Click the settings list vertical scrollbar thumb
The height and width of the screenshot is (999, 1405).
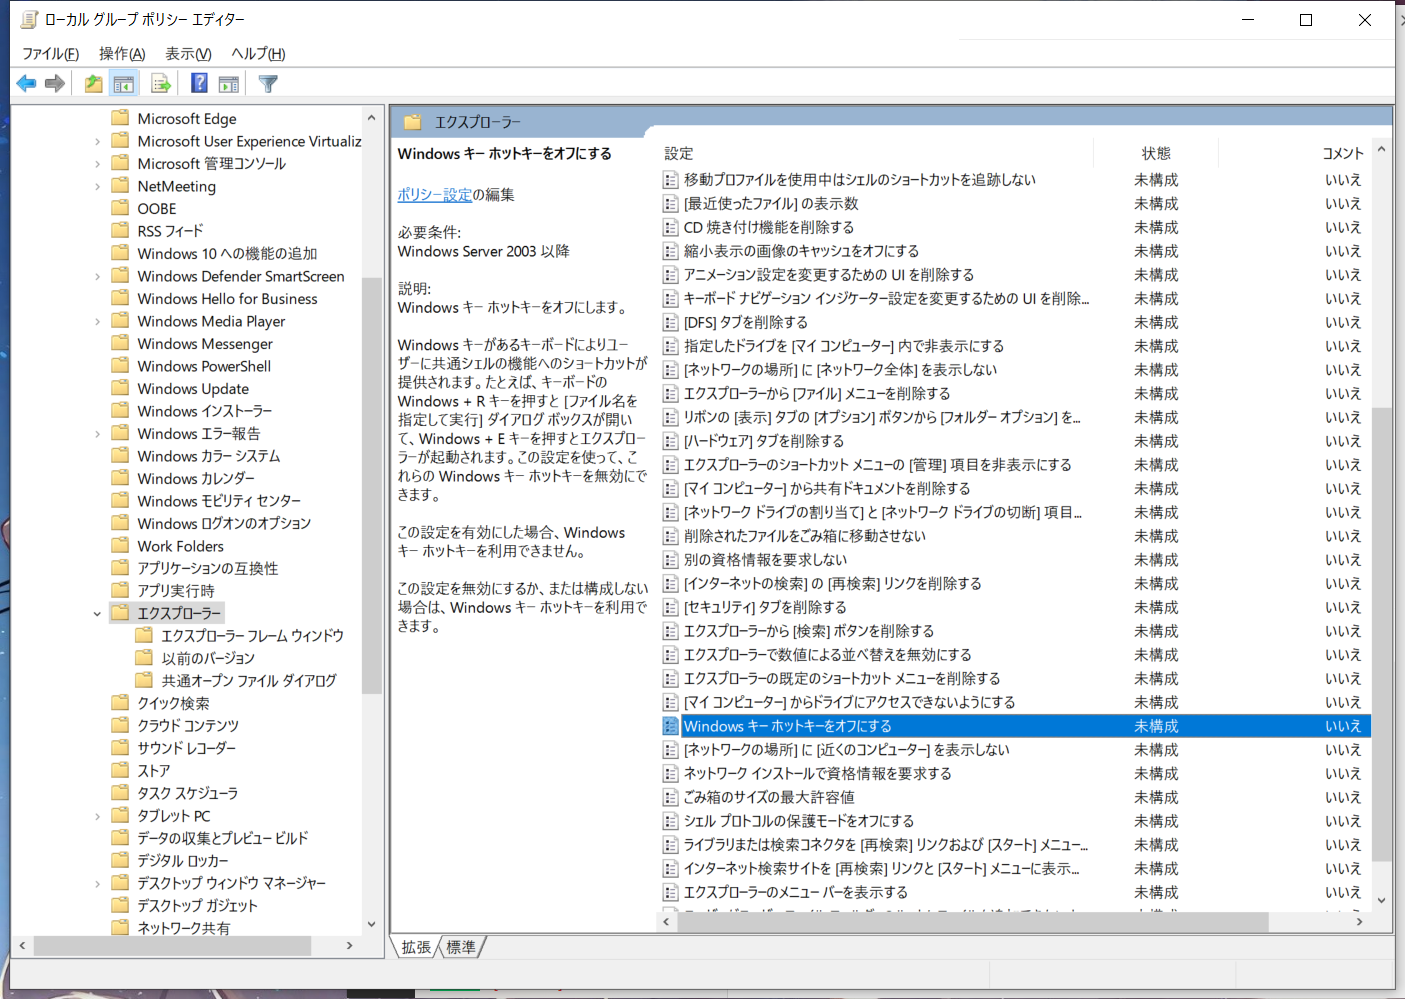(1381, 634)
